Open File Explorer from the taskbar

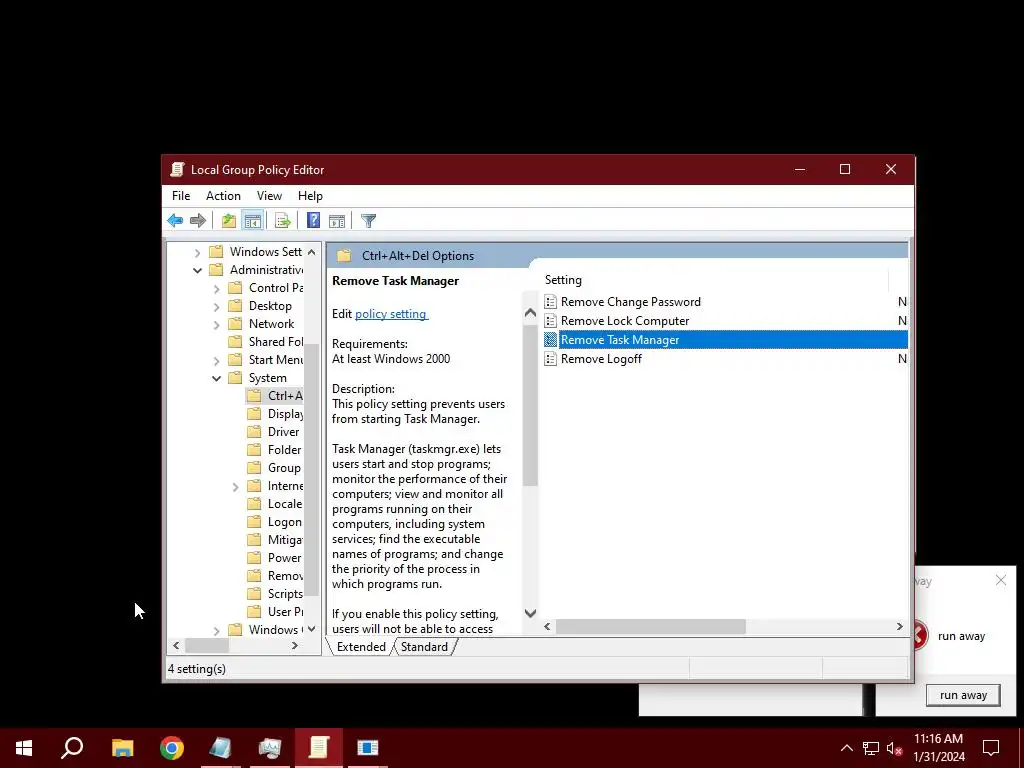point(122,748)
